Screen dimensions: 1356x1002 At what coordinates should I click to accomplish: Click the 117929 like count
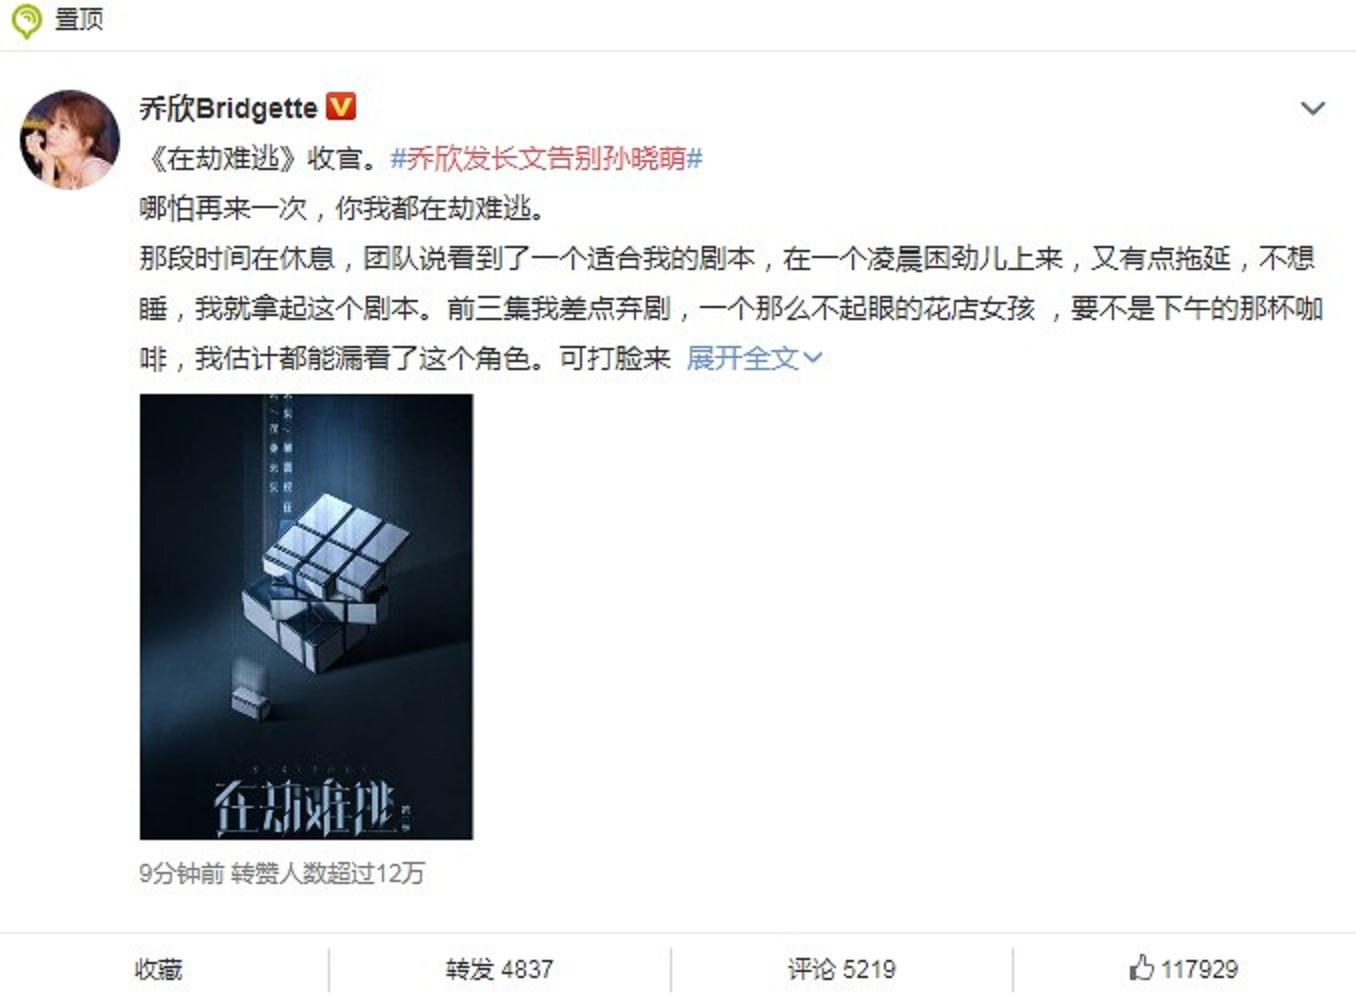pyautogui.click(x=1199, y=968)
